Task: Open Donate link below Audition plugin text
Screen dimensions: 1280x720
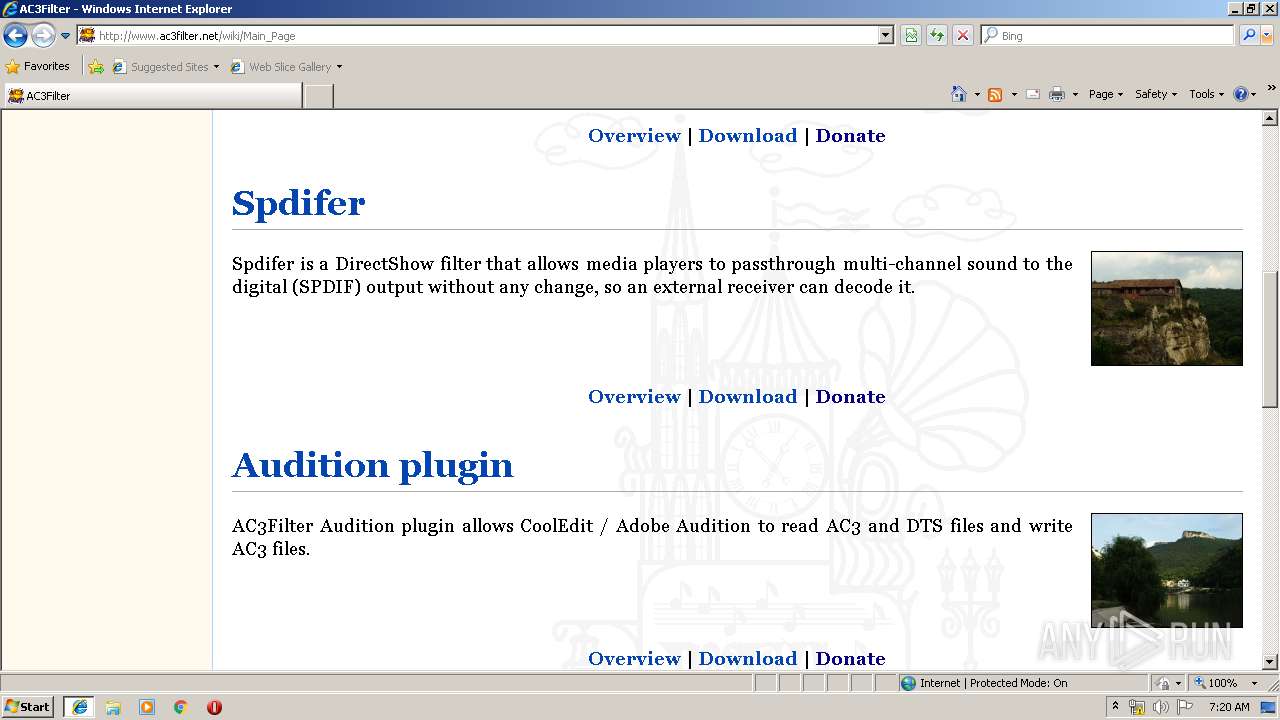Action: (850, 659)
